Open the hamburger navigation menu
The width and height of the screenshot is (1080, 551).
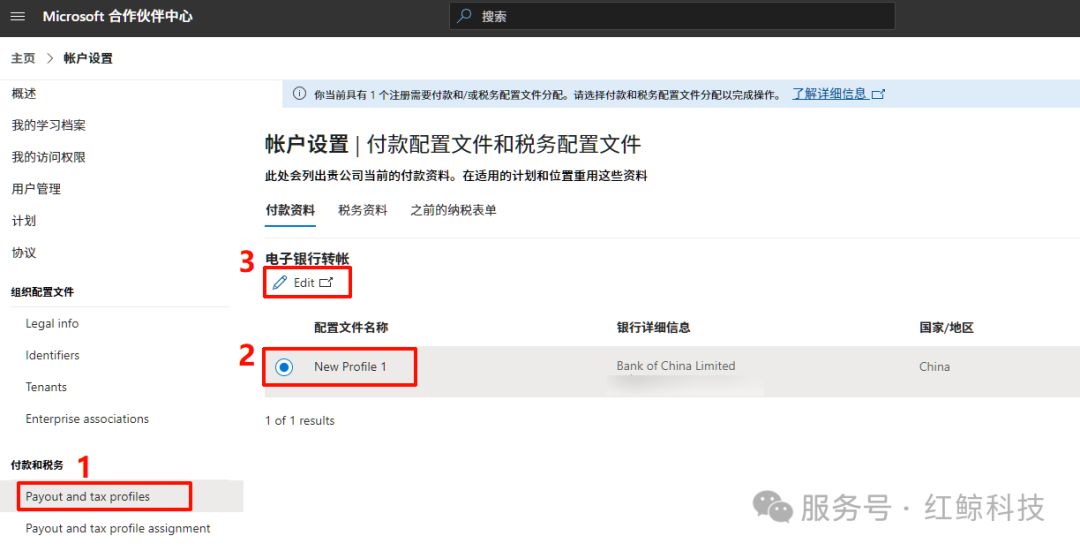click(18, 17)
